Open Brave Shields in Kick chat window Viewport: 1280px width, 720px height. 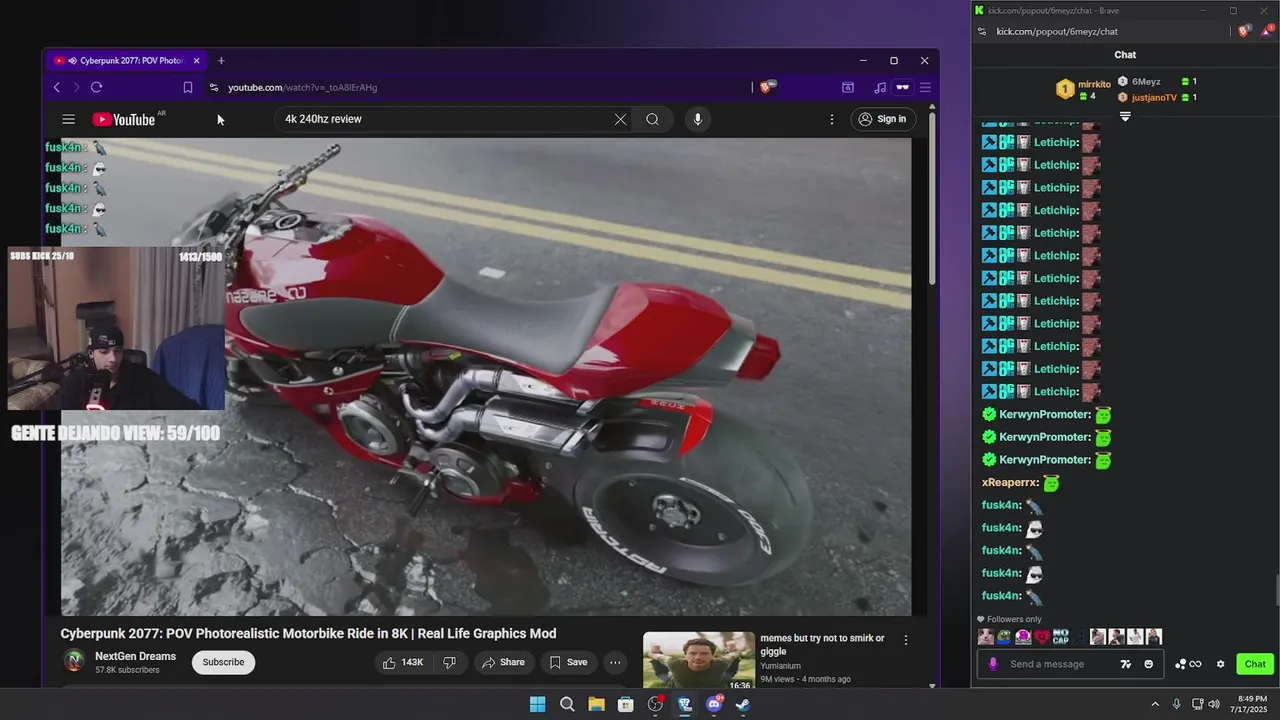click(1244, 31)
